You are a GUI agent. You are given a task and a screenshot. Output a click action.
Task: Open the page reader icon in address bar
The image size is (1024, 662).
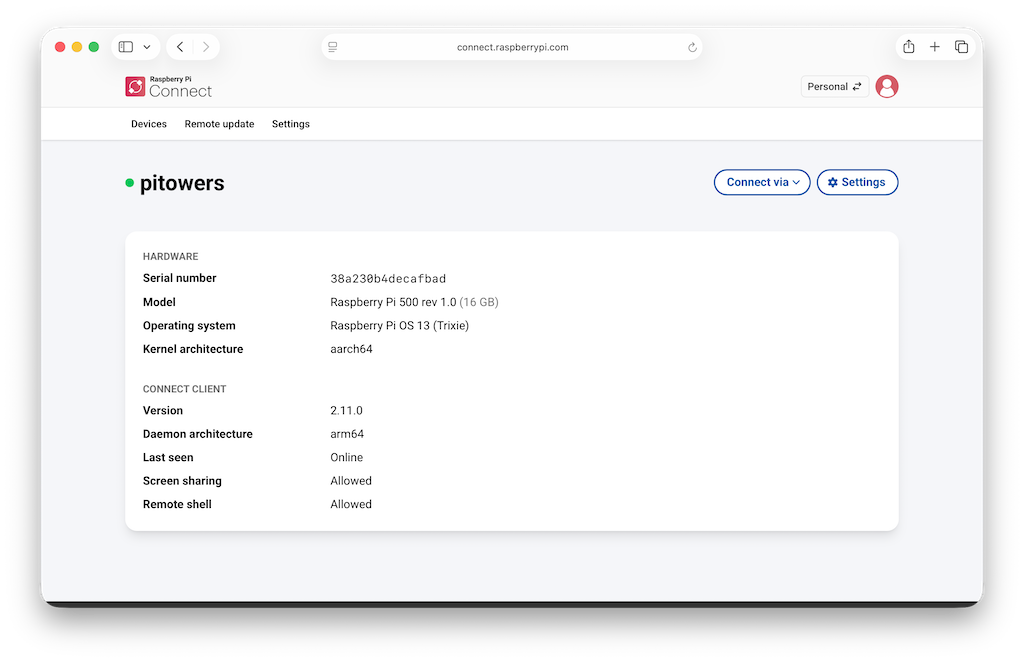(333, 47)
